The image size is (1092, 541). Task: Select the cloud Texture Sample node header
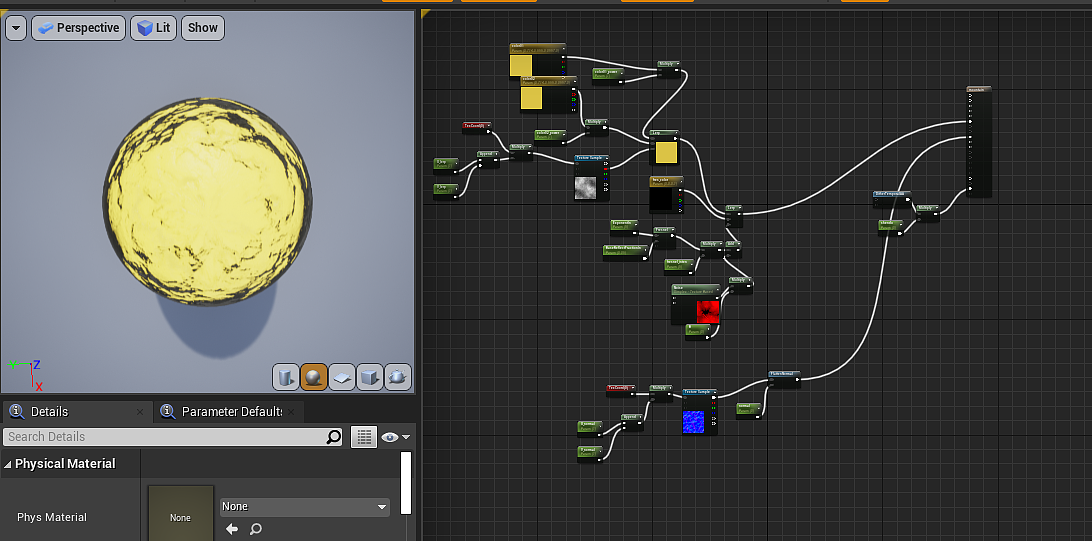click(x=592, y=159)
